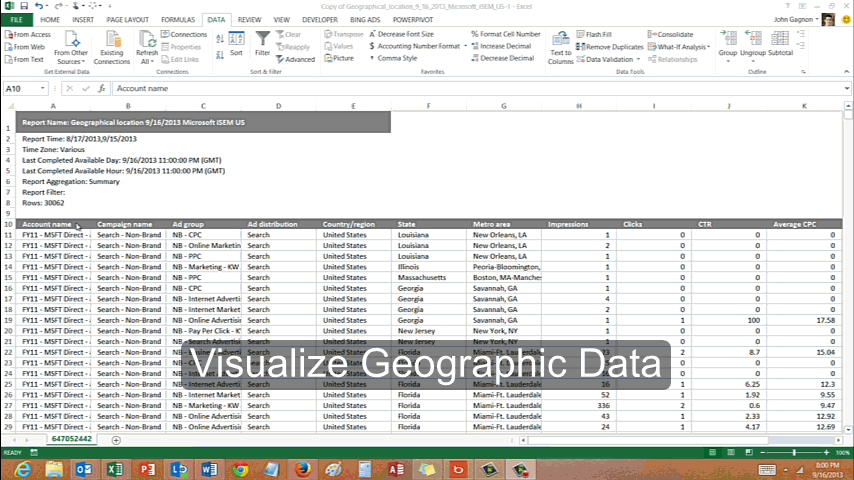Apply Comma Style format

(x=393, y=58)
